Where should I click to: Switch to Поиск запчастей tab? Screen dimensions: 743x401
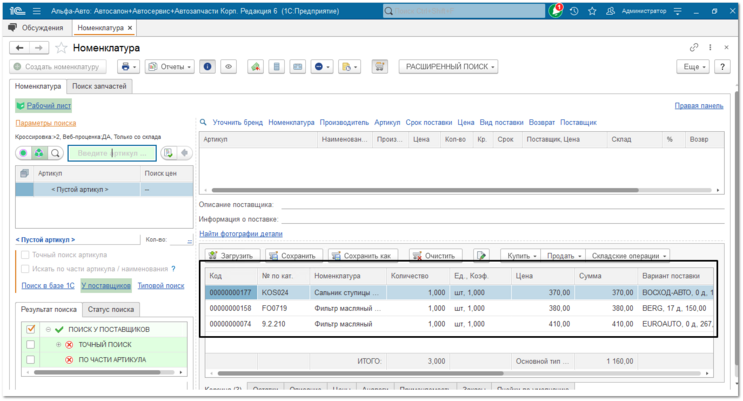pyautogui.click(x=100, y=86)
